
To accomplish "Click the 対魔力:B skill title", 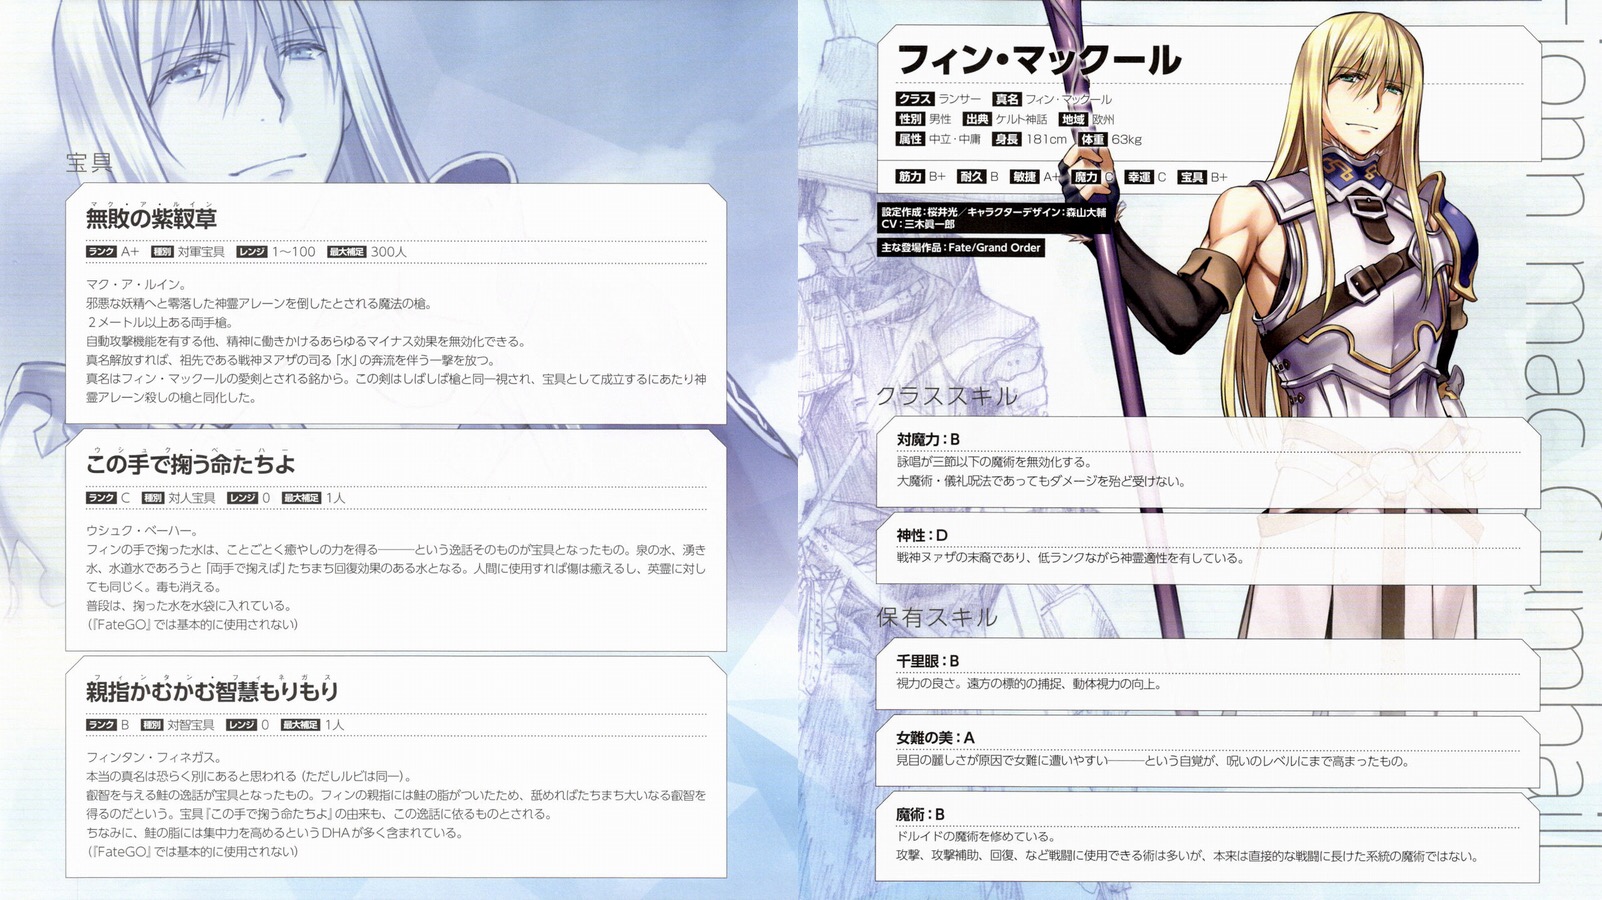I will [928, 439].
